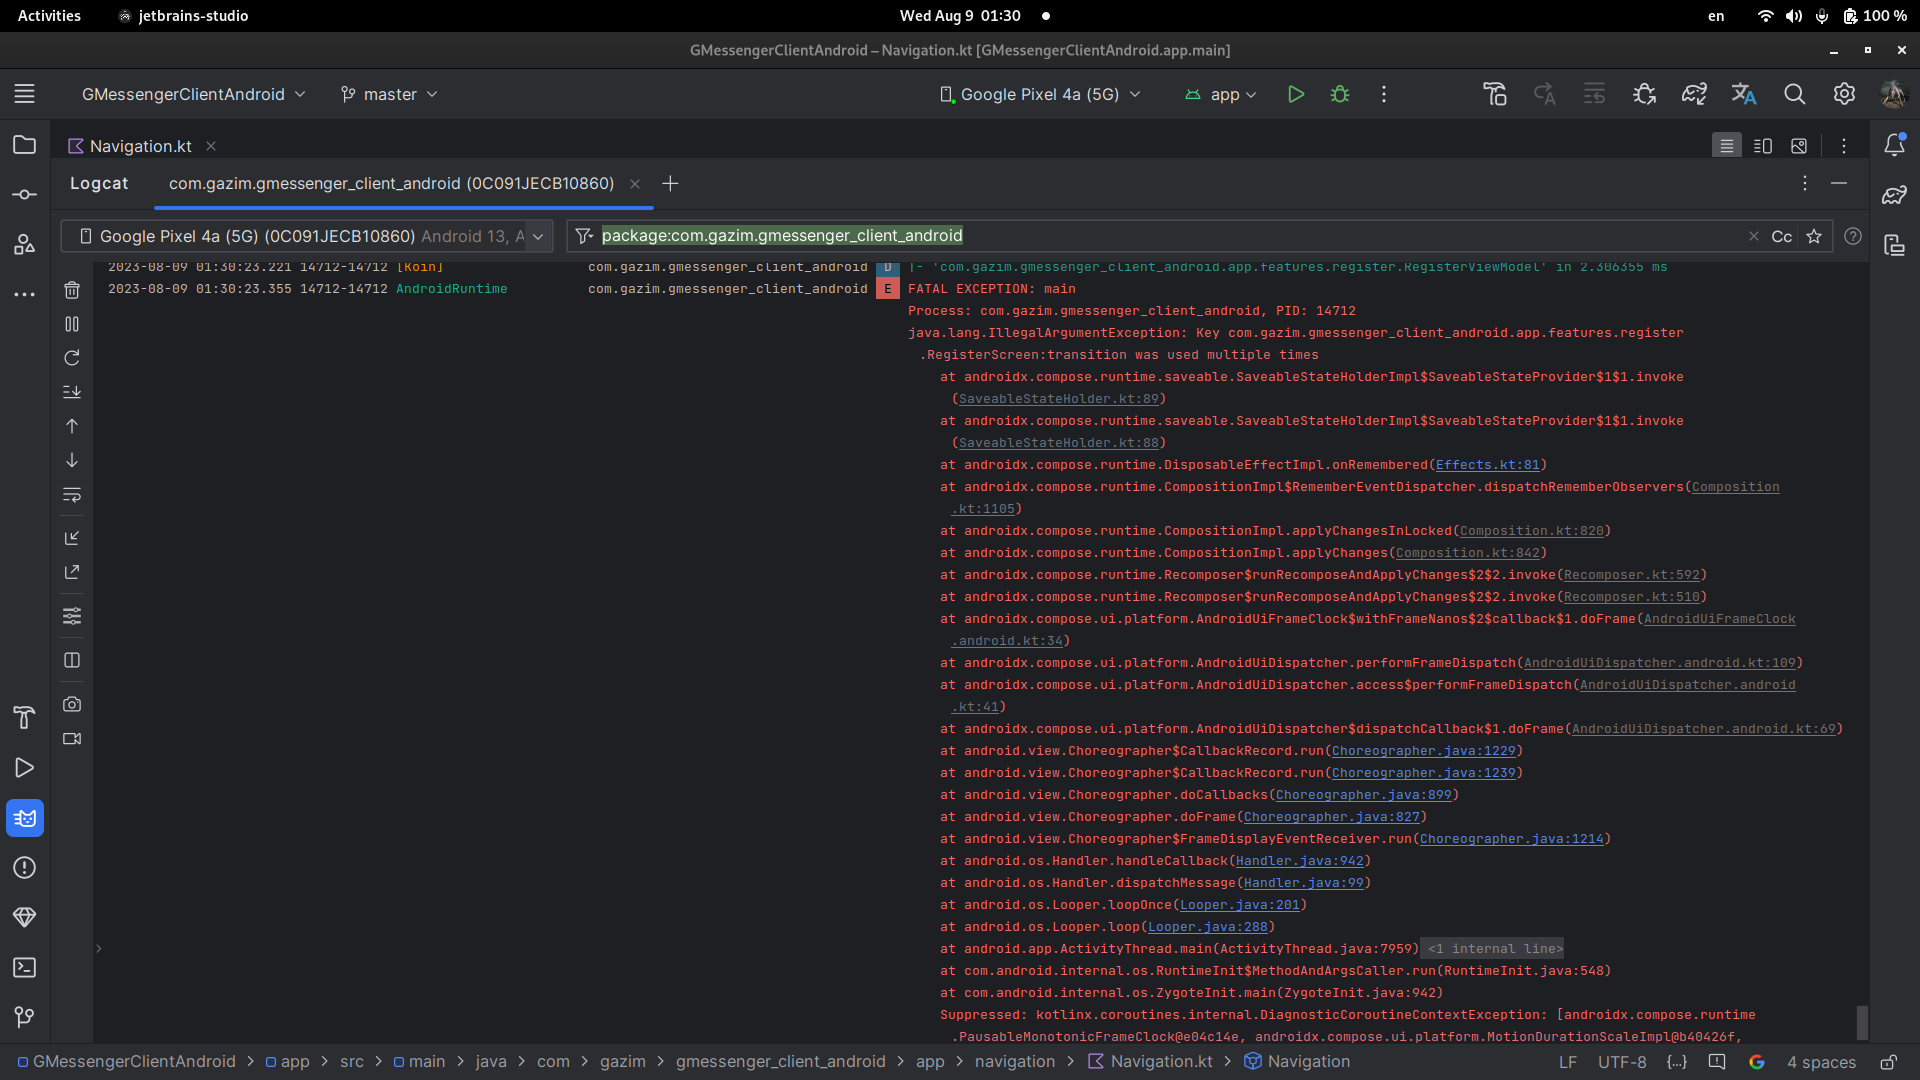Expand the master branch dropdown

[x=390, y=94]
